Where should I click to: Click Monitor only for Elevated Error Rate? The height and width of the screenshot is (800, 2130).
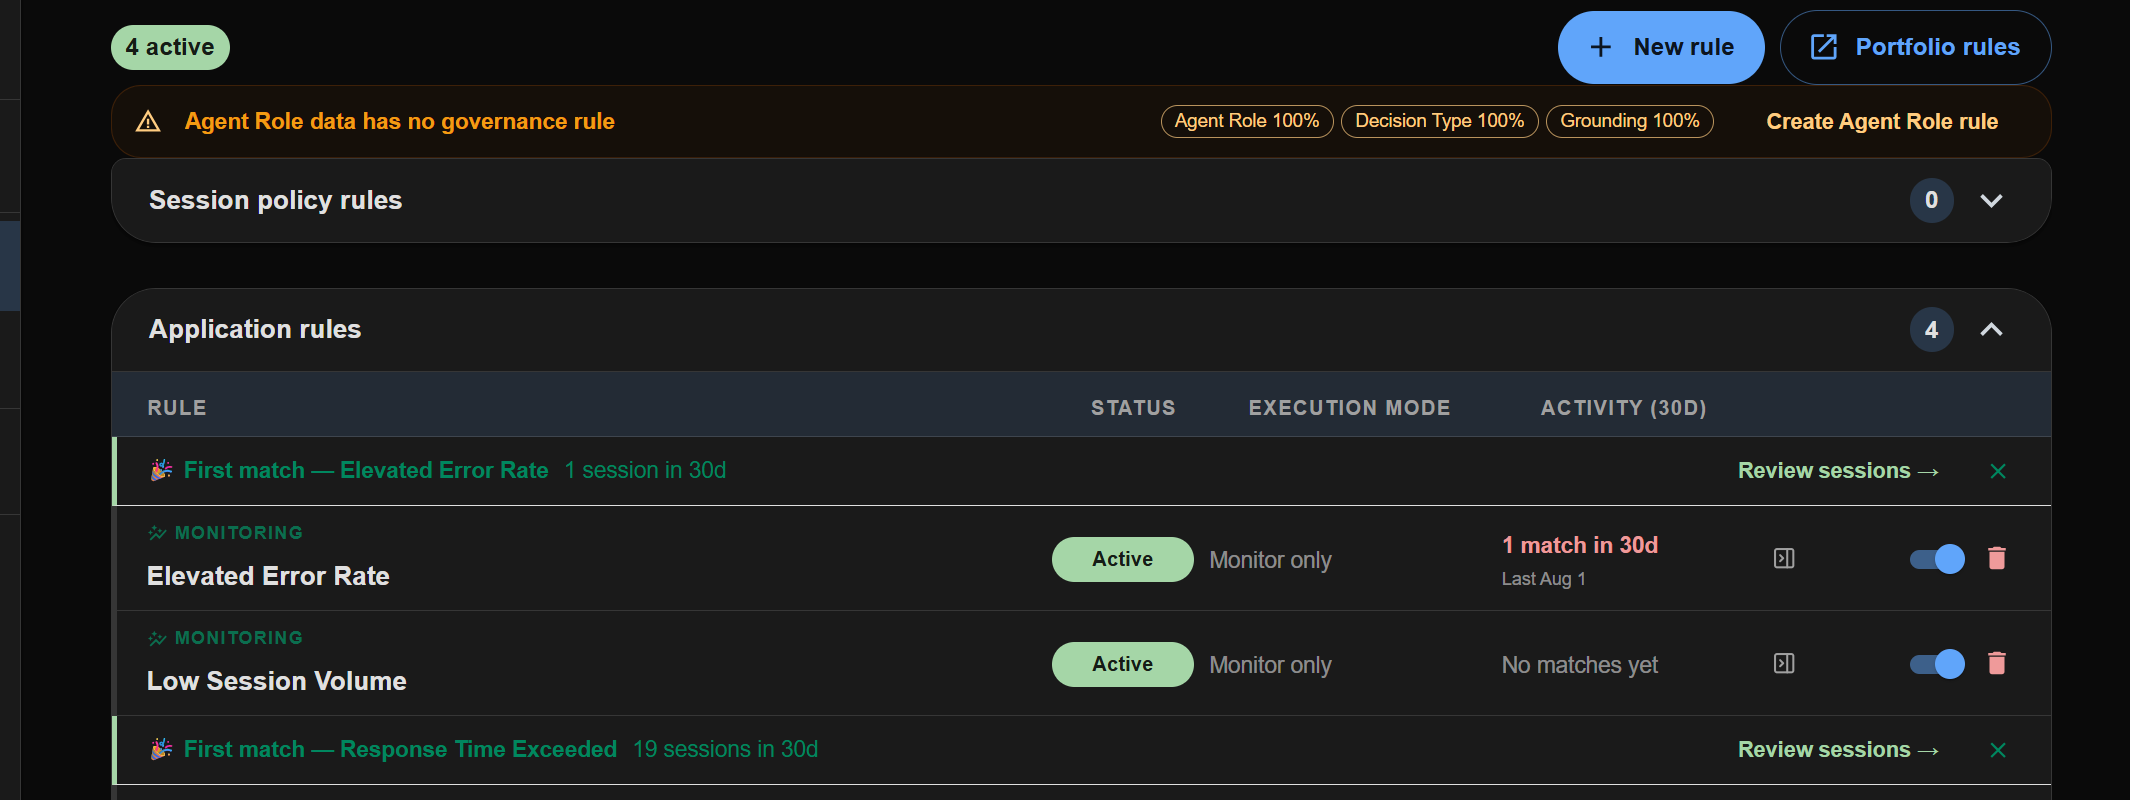click(x=1270, y=560)
